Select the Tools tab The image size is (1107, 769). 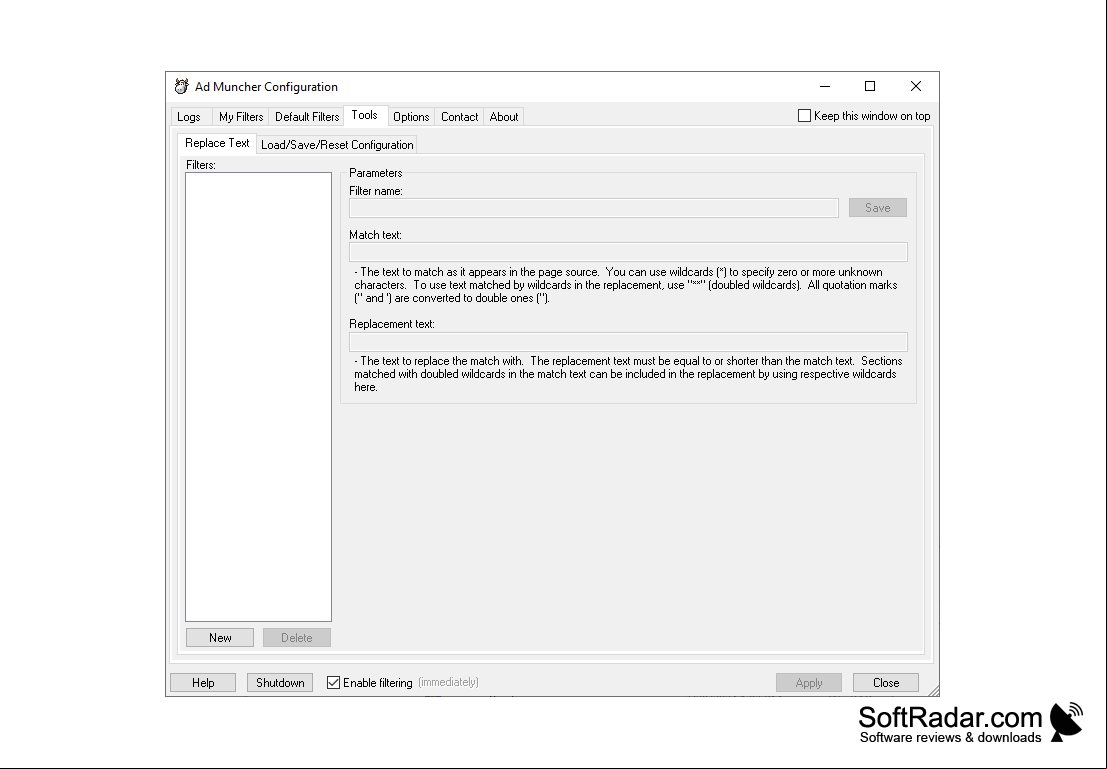pyautogui.click(x=364, y=115)
